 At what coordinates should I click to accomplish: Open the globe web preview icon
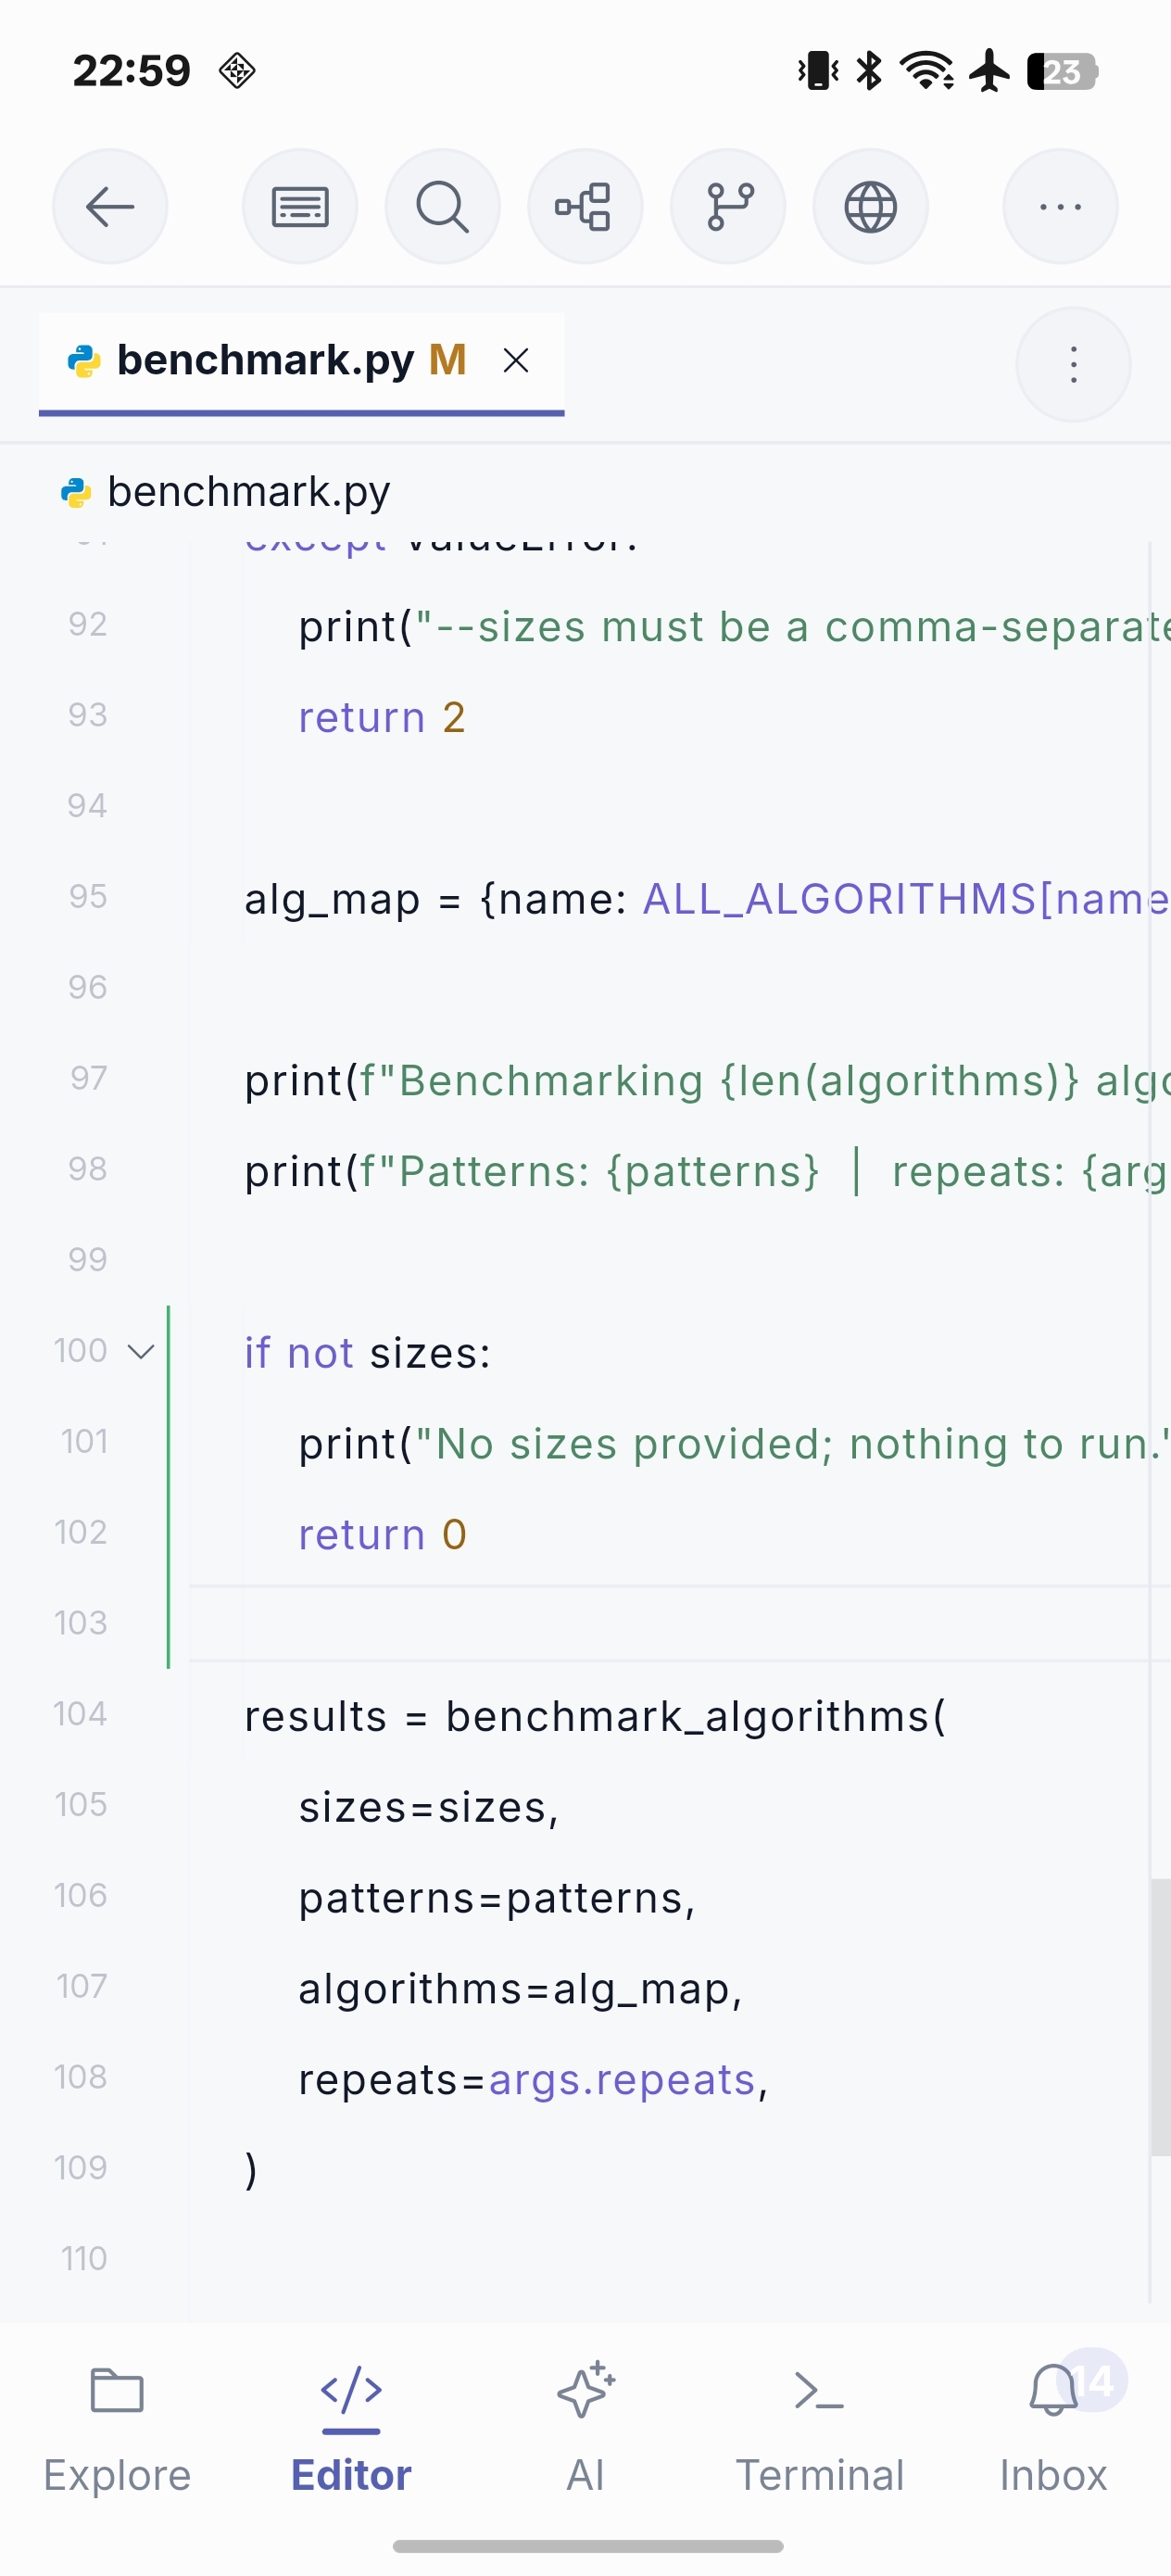(x=870, y=207)
